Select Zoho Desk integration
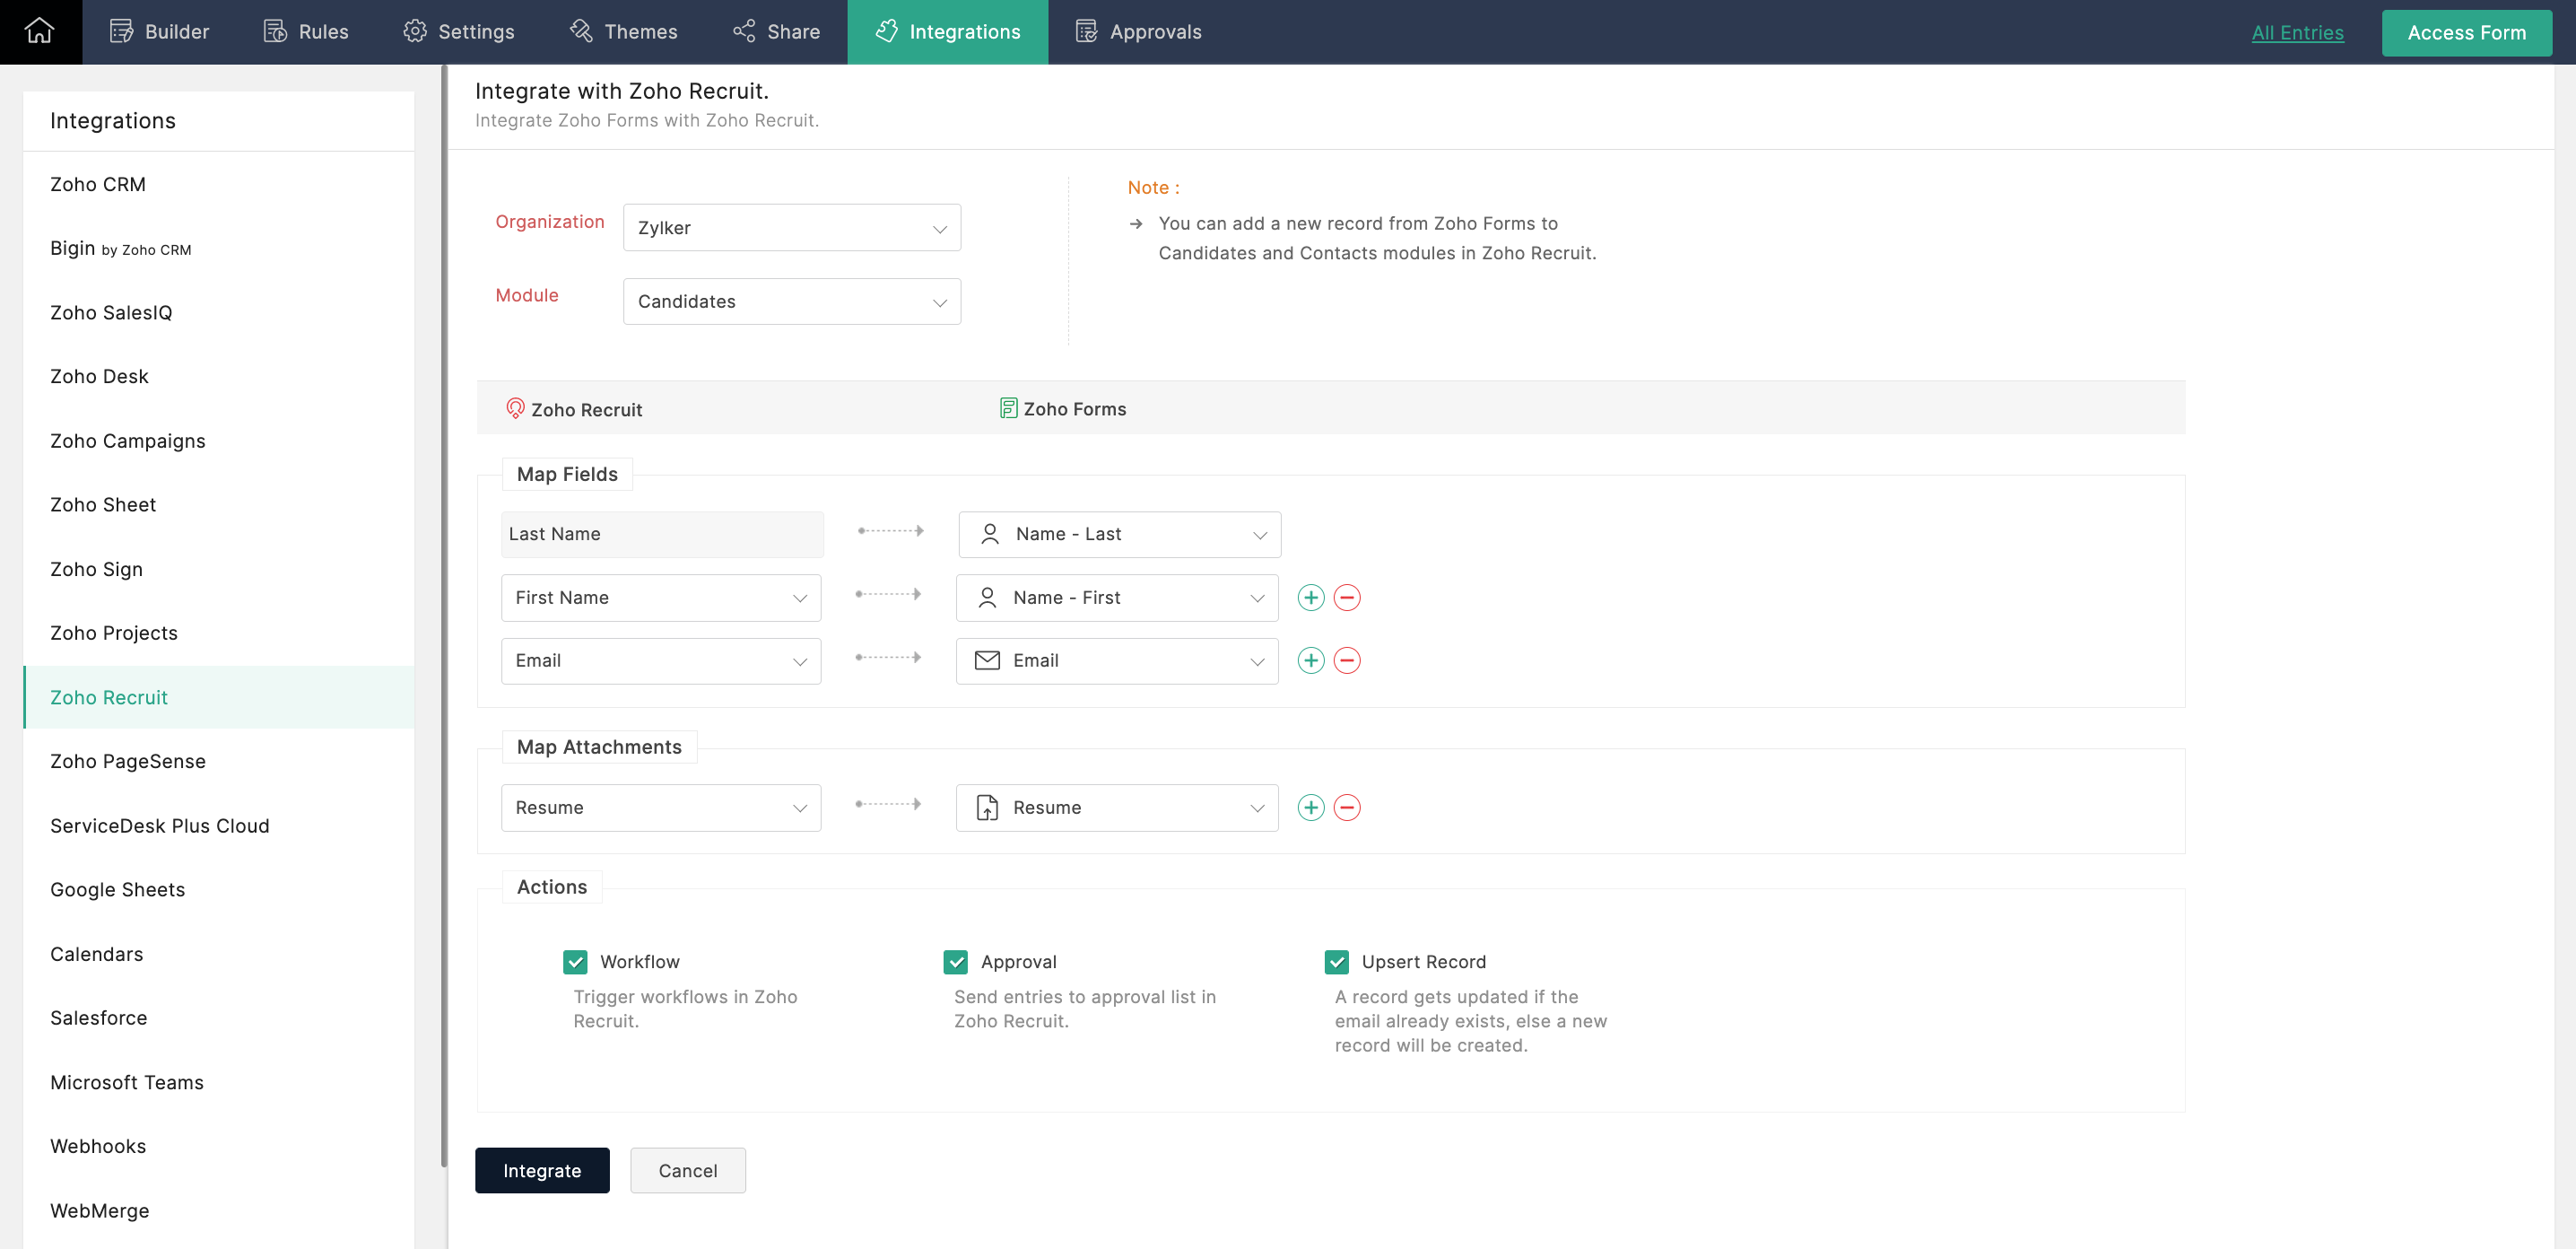Viewport: 2576px width, 1249px height. click(x=219, y=376)
